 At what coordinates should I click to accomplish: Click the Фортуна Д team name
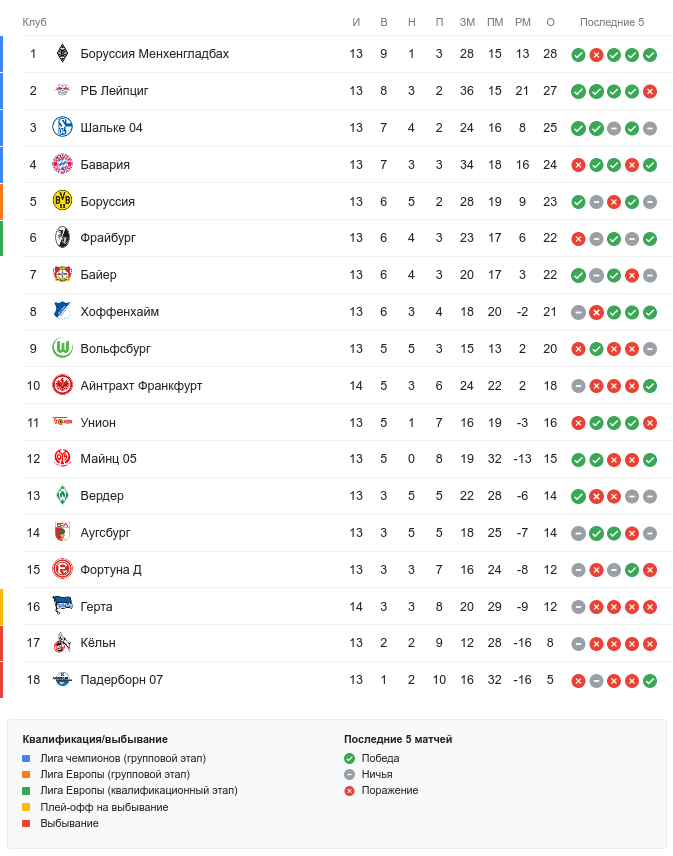click(111, 570)
